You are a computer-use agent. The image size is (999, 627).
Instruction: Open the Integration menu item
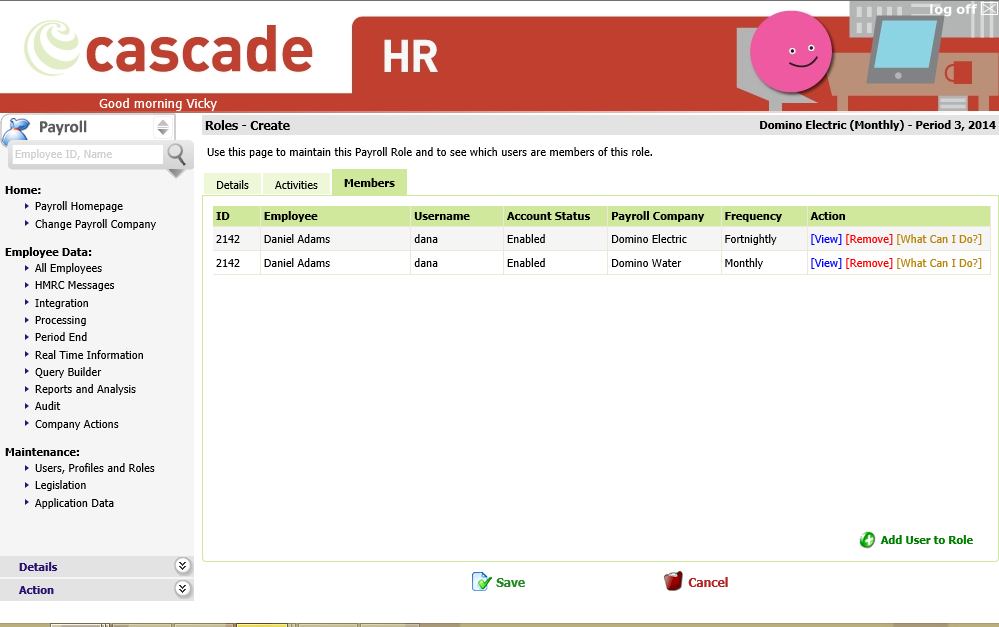pyautogui.click(x=62, y=303)
